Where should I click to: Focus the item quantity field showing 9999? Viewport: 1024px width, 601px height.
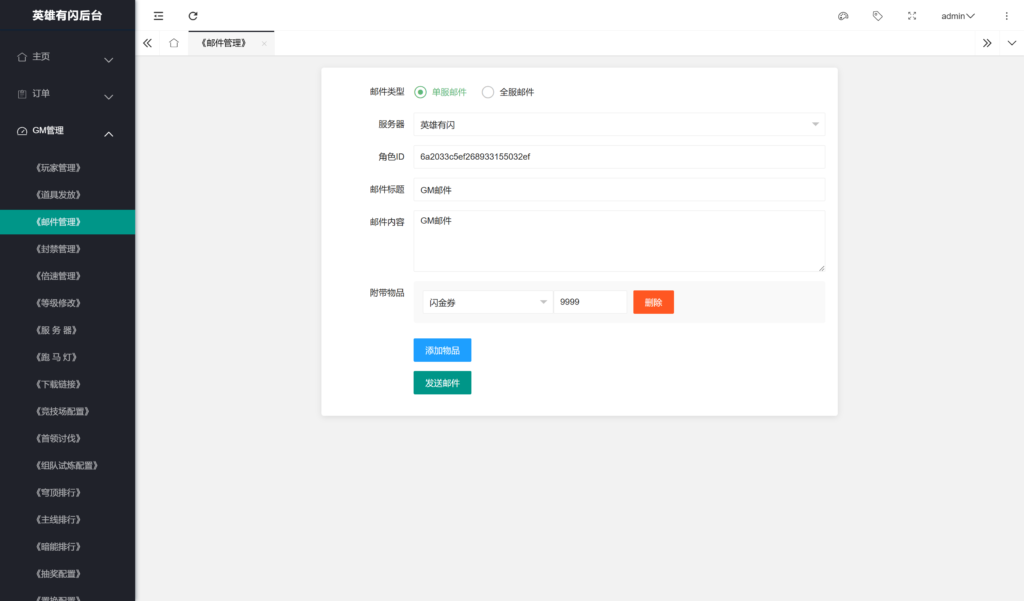(590, 302)
